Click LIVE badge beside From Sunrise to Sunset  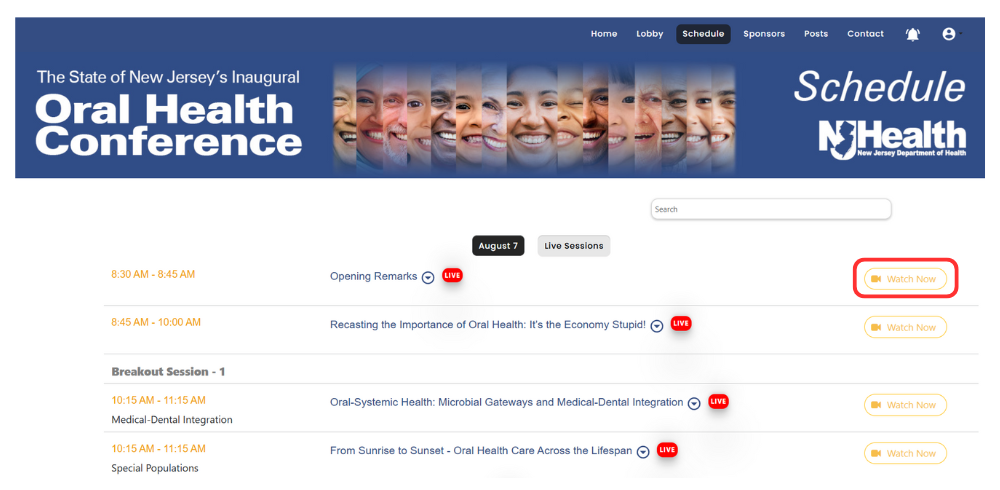(667, 450)
